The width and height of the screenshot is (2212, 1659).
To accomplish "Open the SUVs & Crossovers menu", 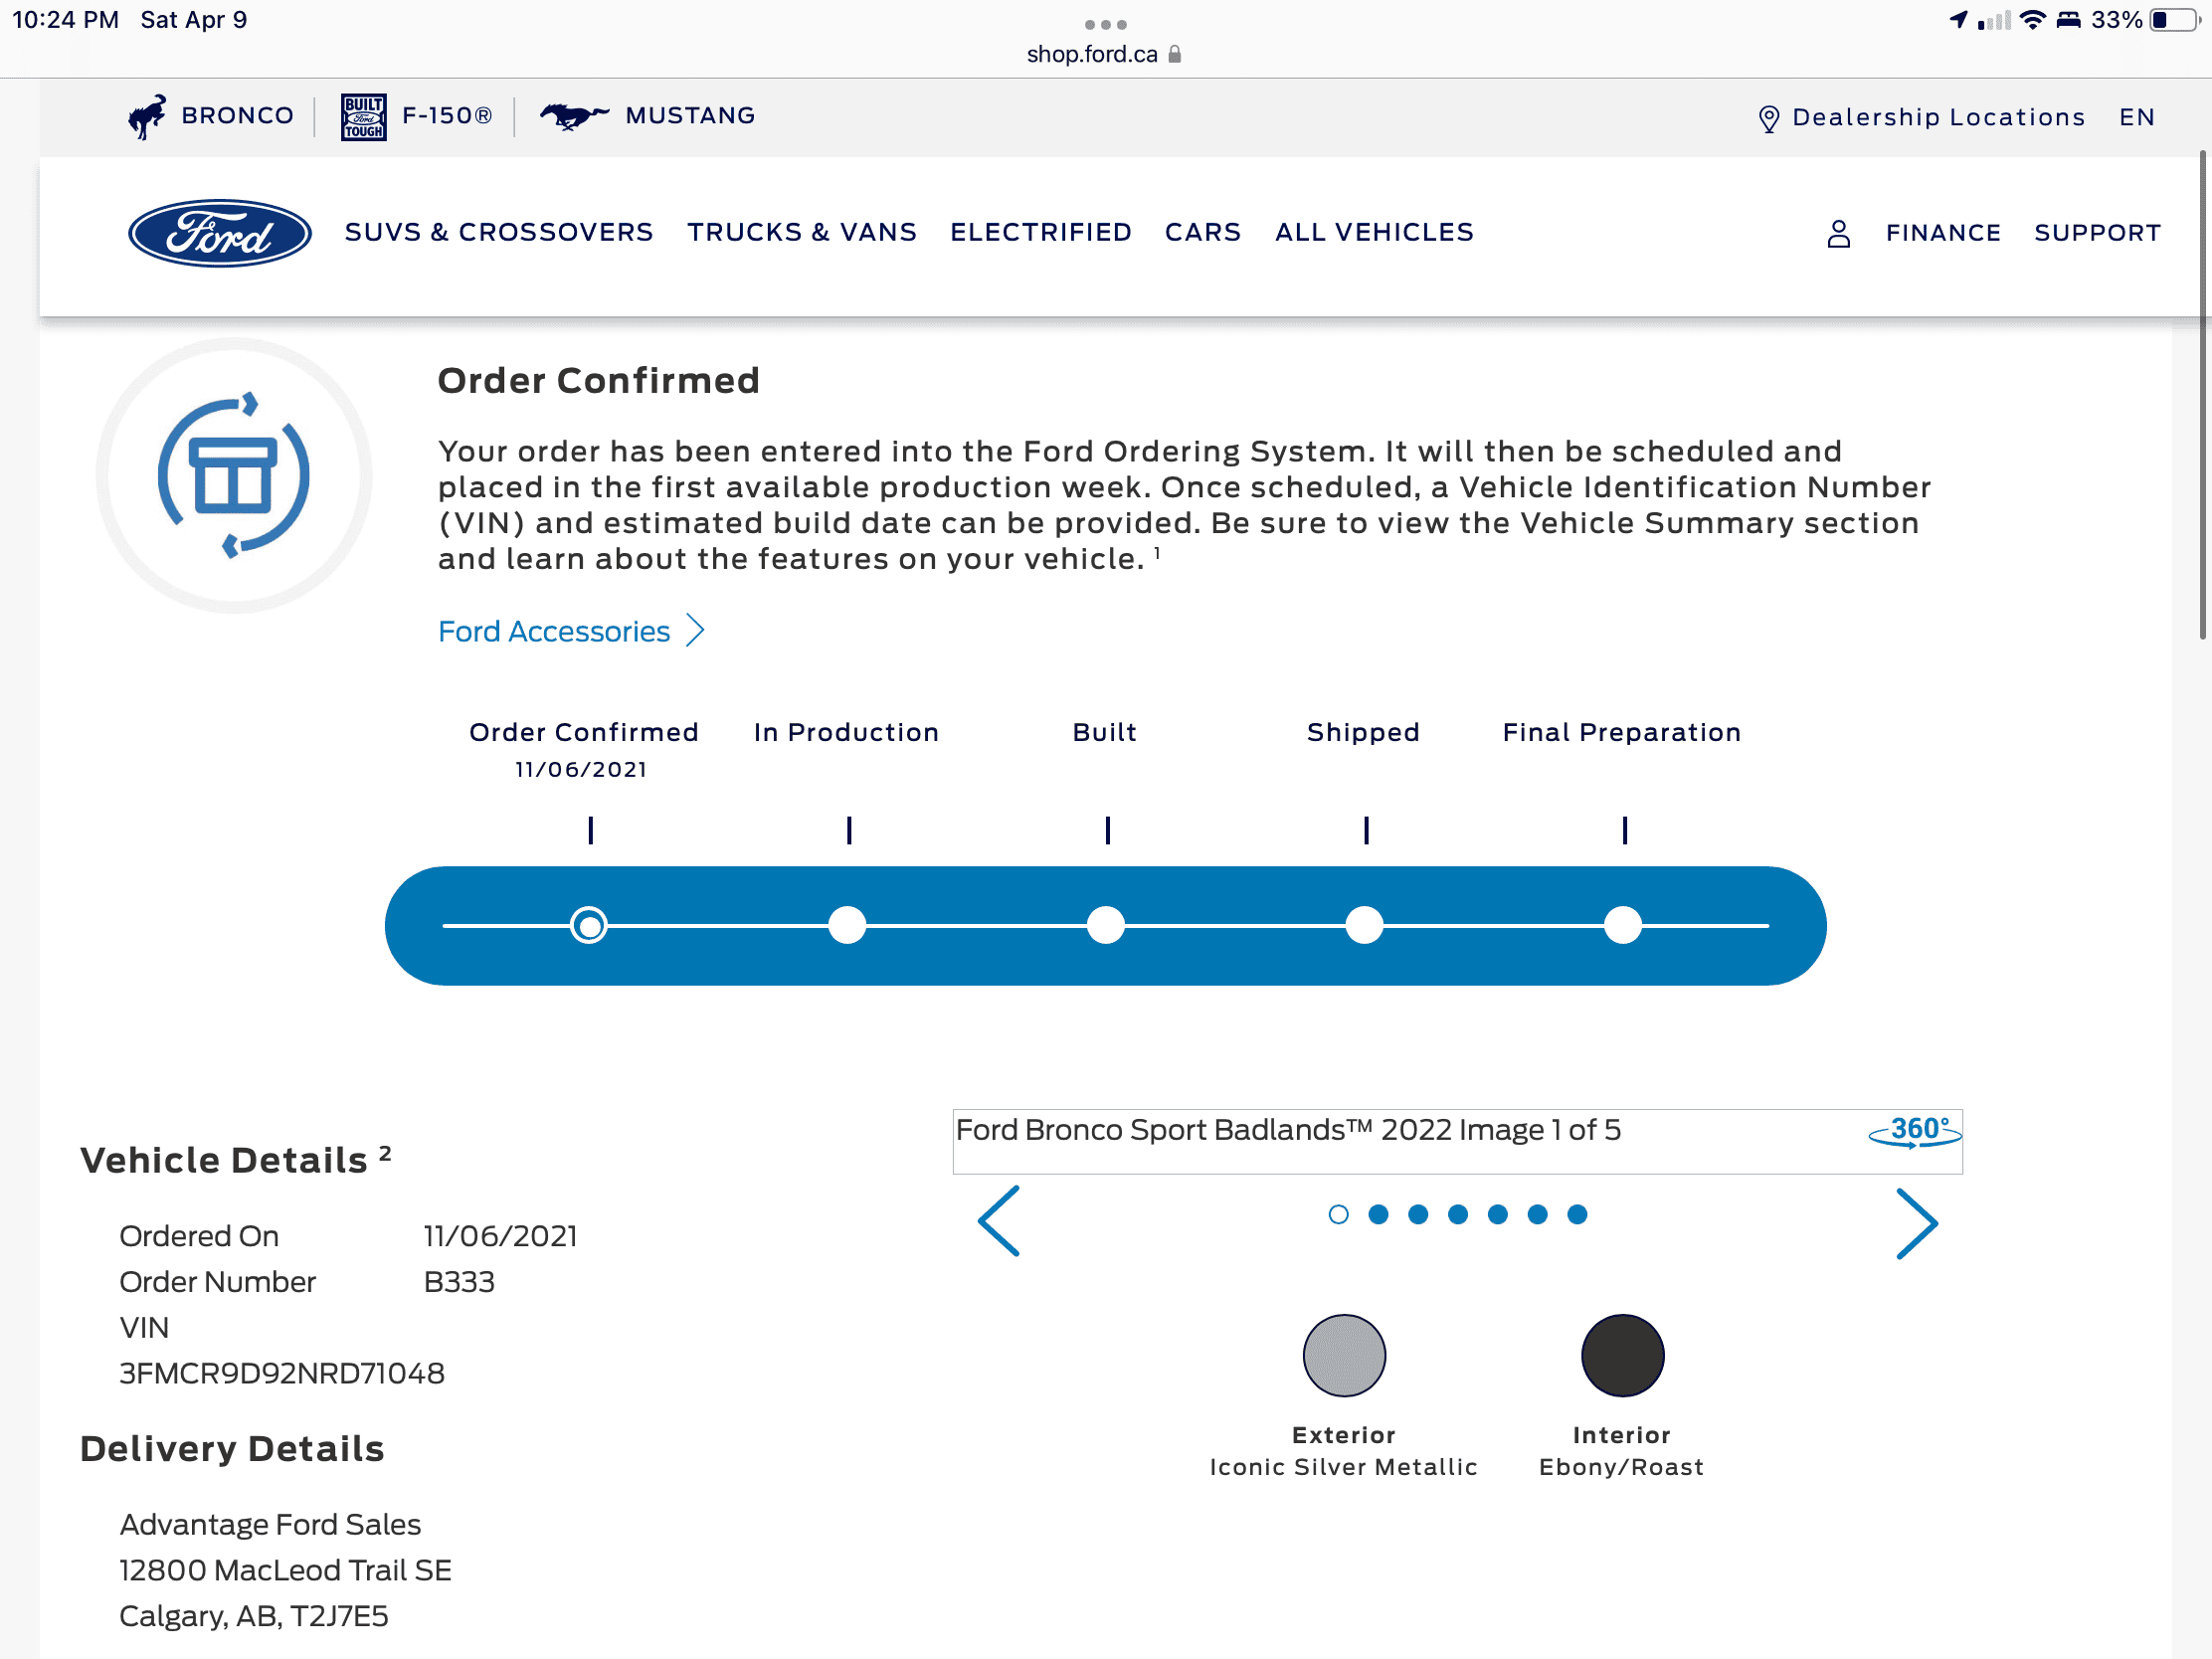I will [x=498, y=232].
